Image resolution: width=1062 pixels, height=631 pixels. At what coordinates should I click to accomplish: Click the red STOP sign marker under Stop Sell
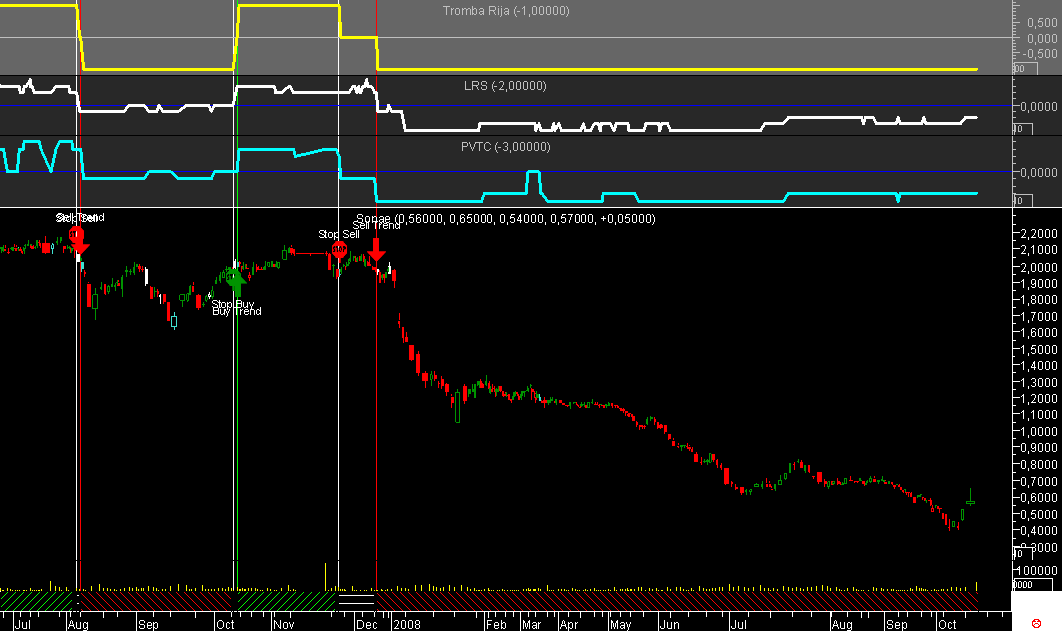[339, 249]
